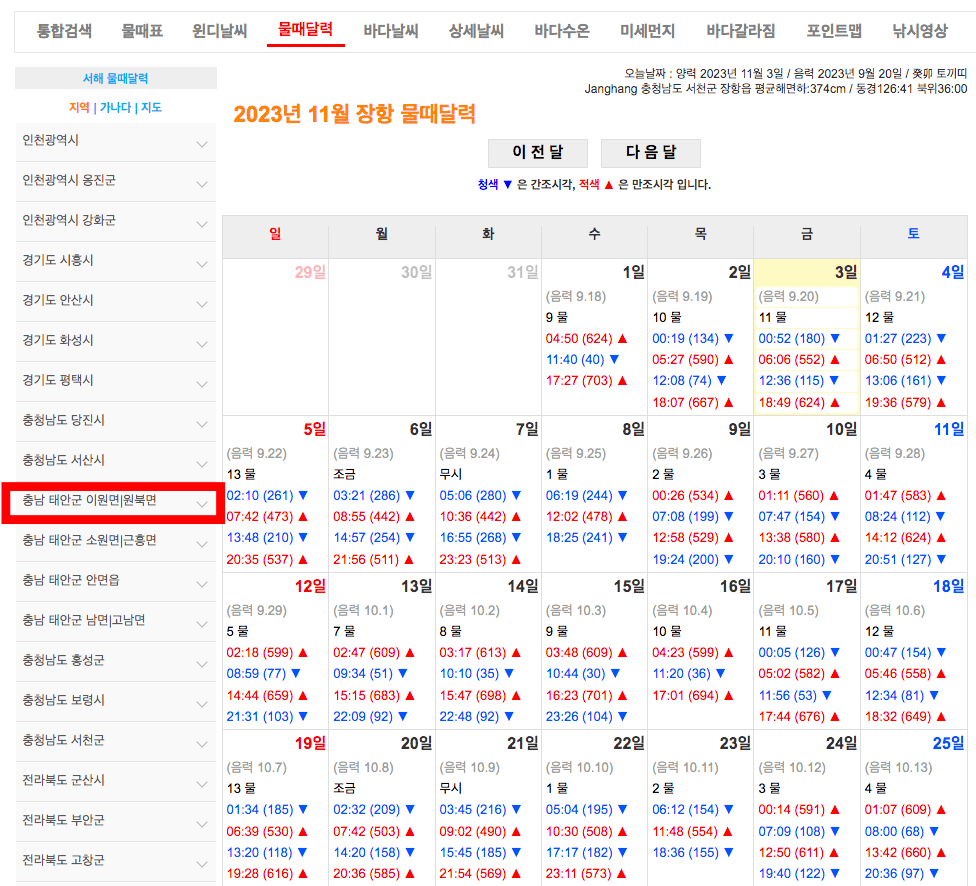Expand the 전라북도 부안군 chevron
The width and height of the screenshot is (976, 886).
202,824
